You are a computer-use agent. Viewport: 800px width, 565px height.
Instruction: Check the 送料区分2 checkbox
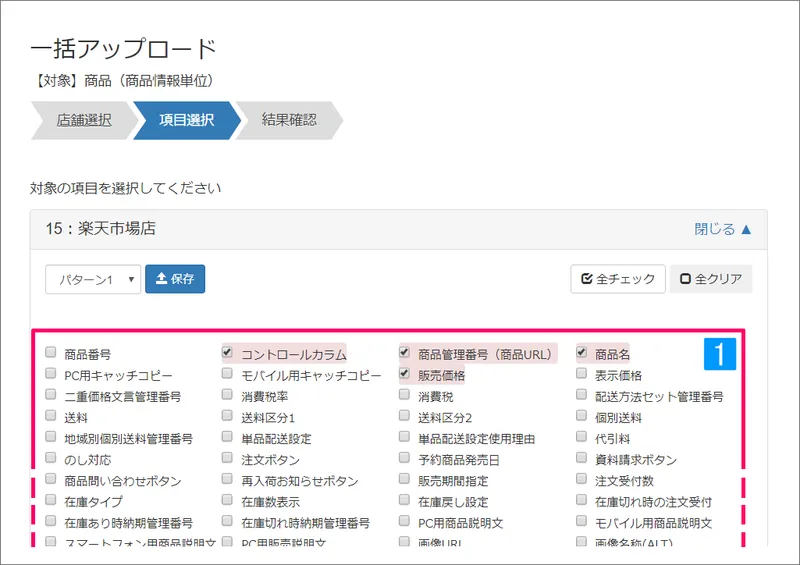404,415
